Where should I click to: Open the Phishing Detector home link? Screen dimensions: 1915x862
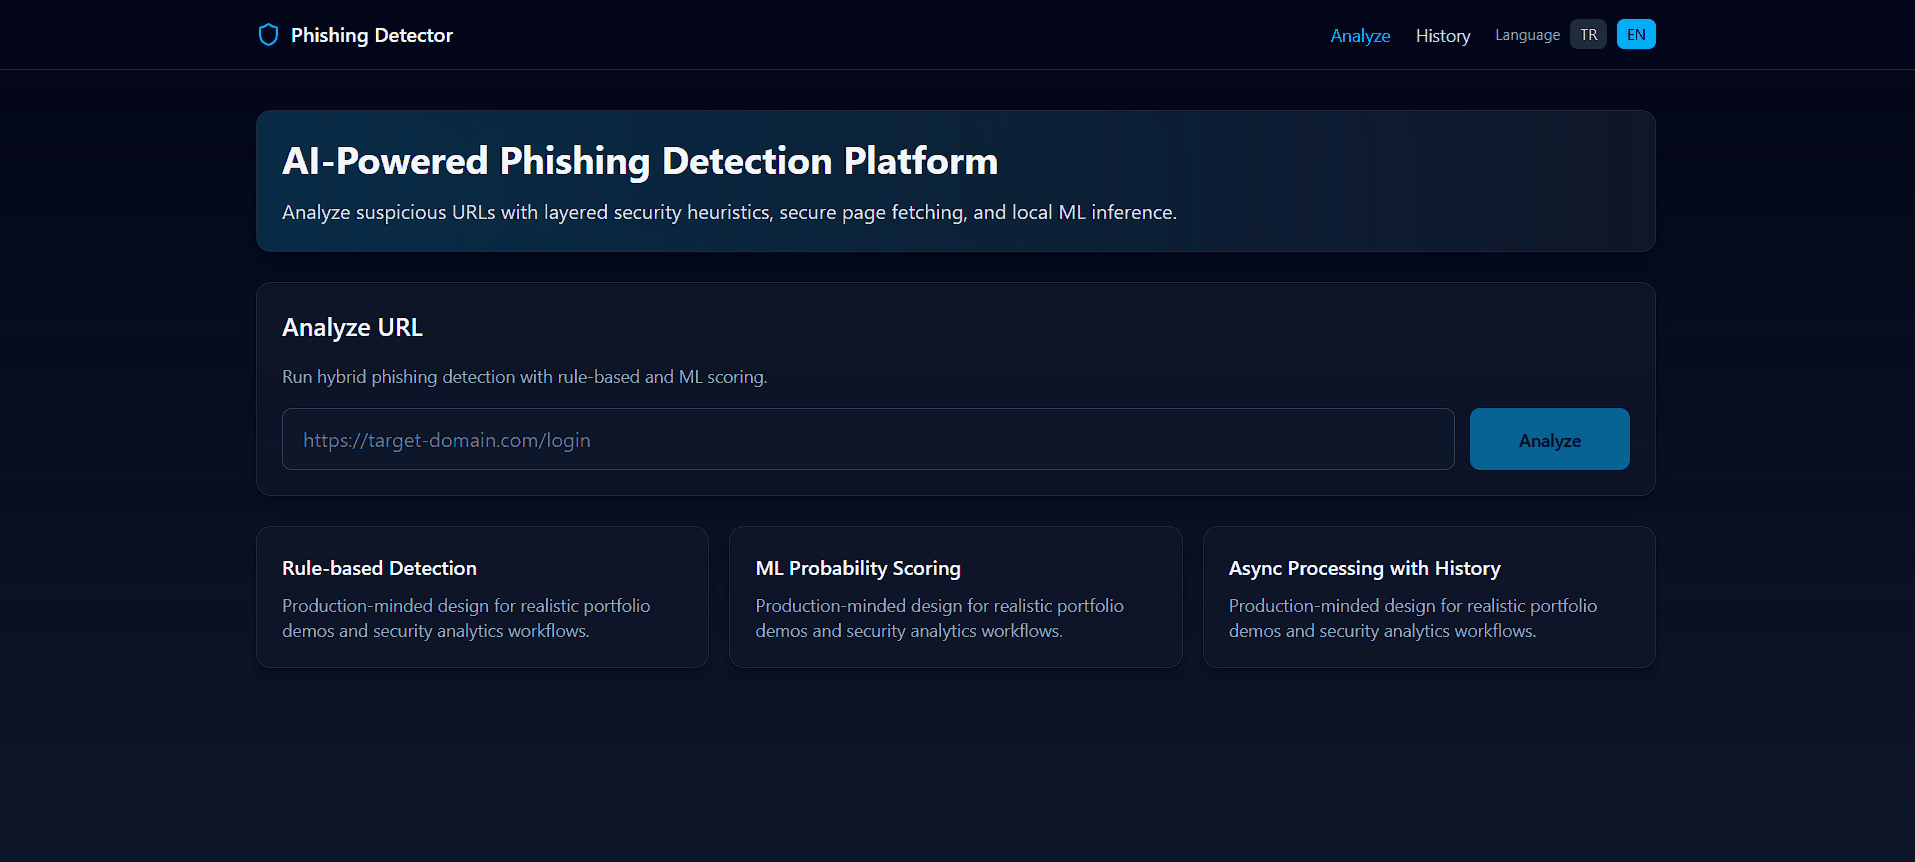(355, 35)
